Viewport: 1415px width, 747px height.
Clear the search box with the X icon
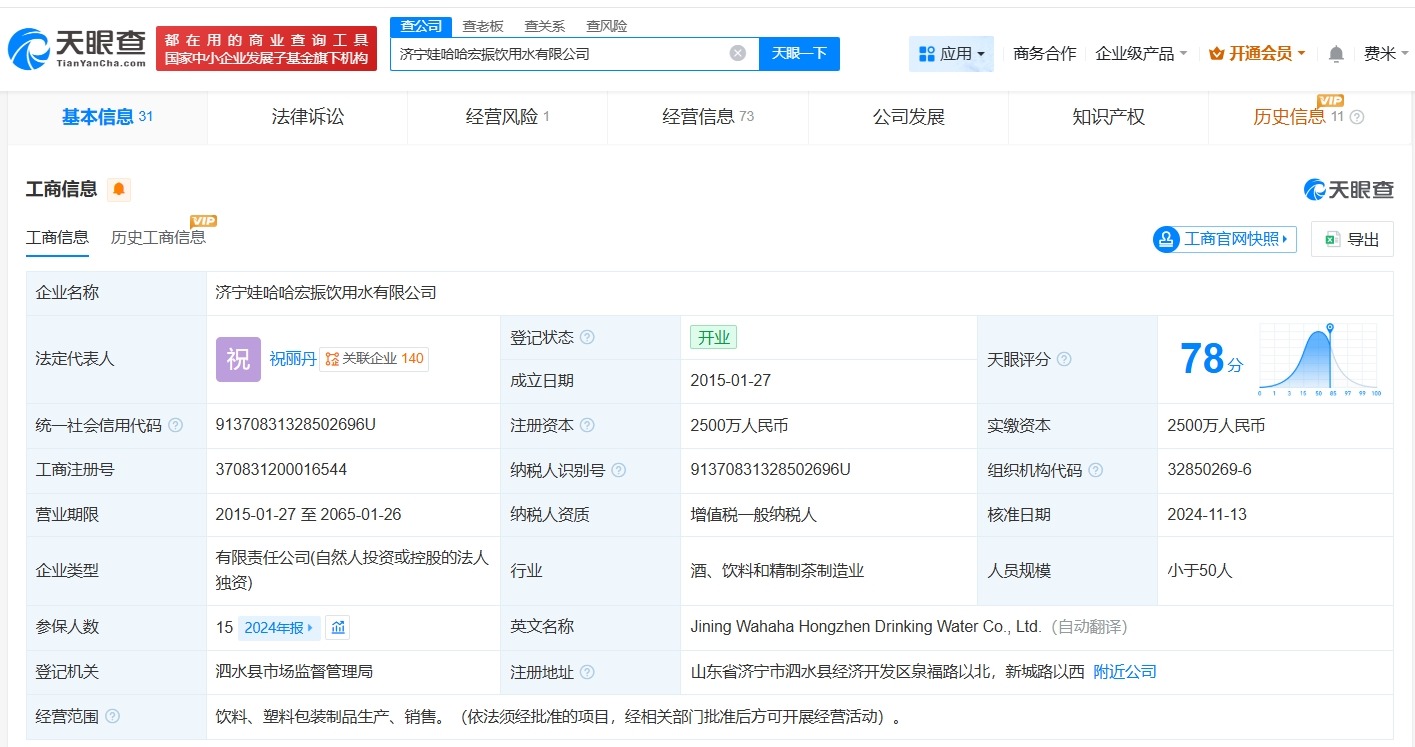(x=737, y=53)
